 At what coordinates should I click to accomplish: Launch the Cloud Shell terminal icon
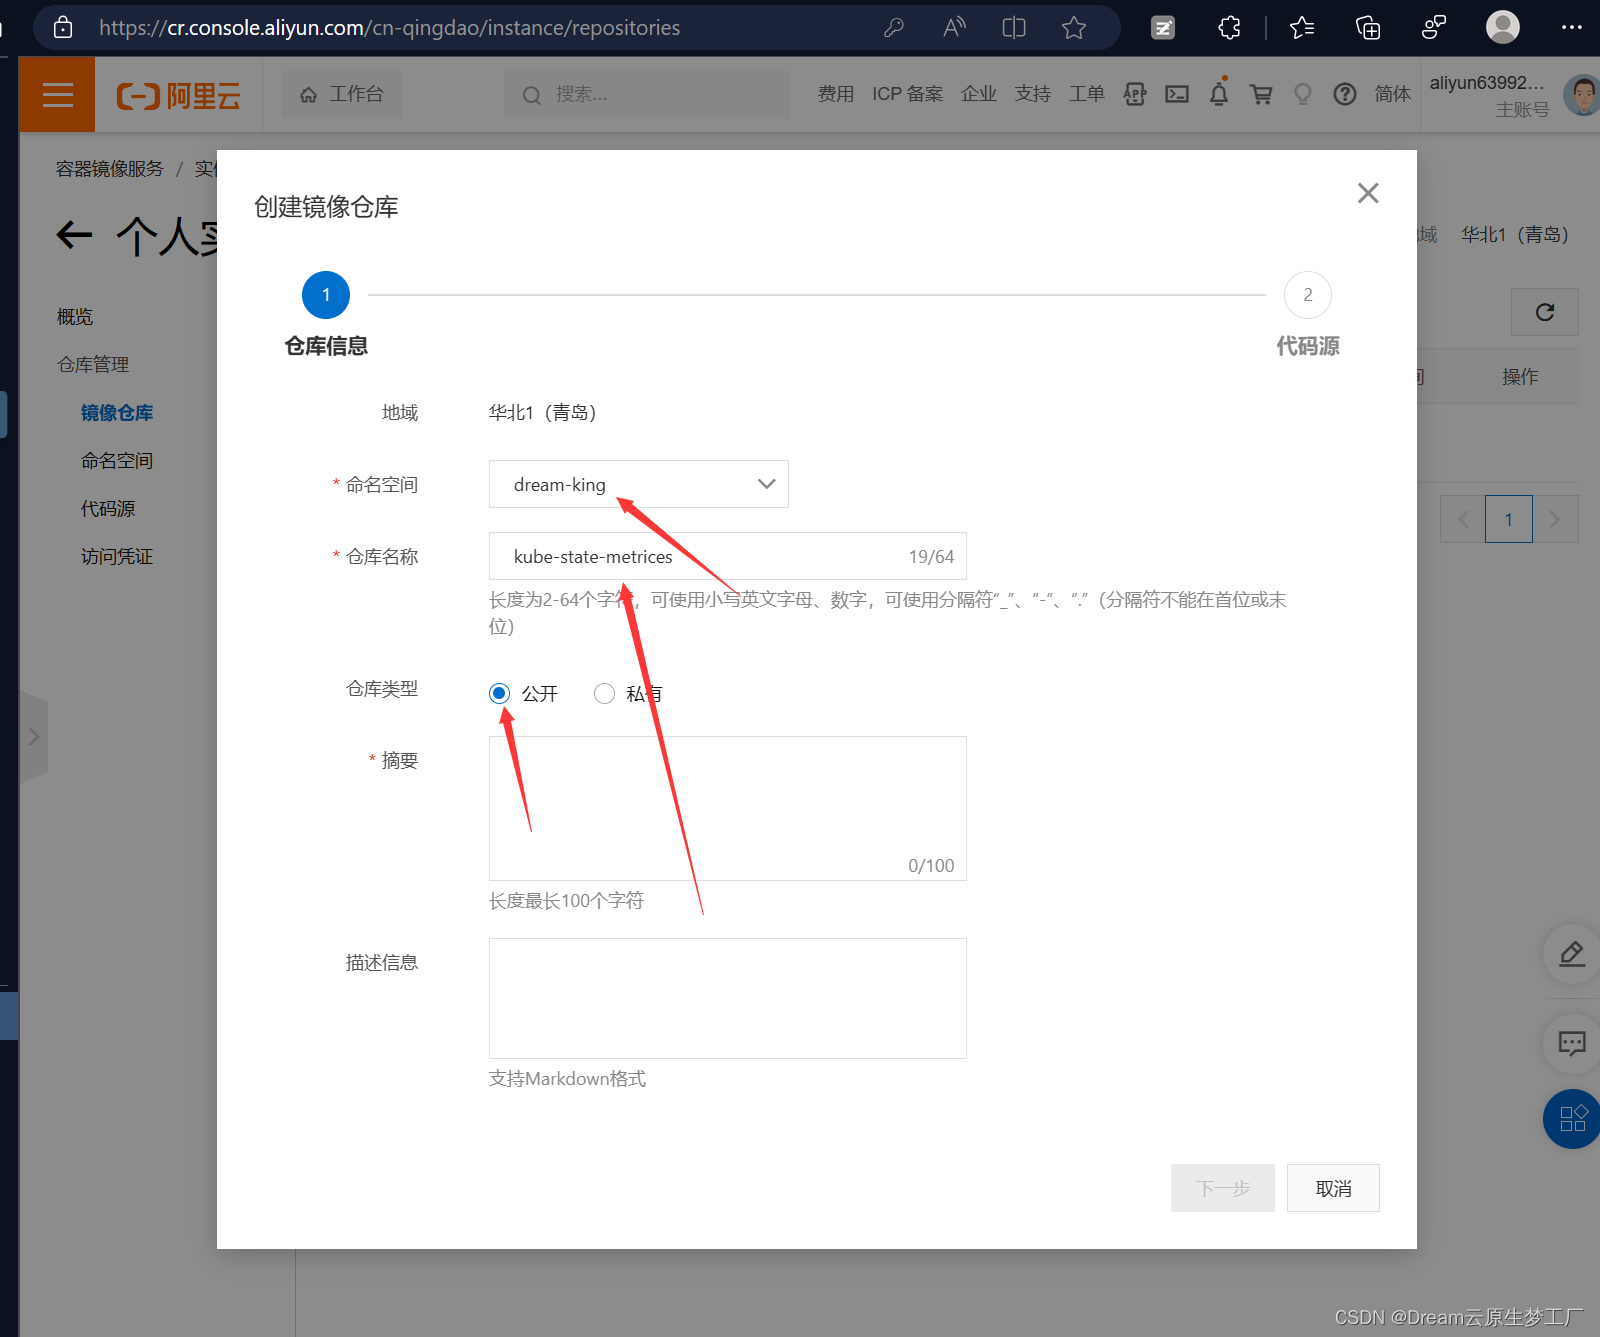1177,94
